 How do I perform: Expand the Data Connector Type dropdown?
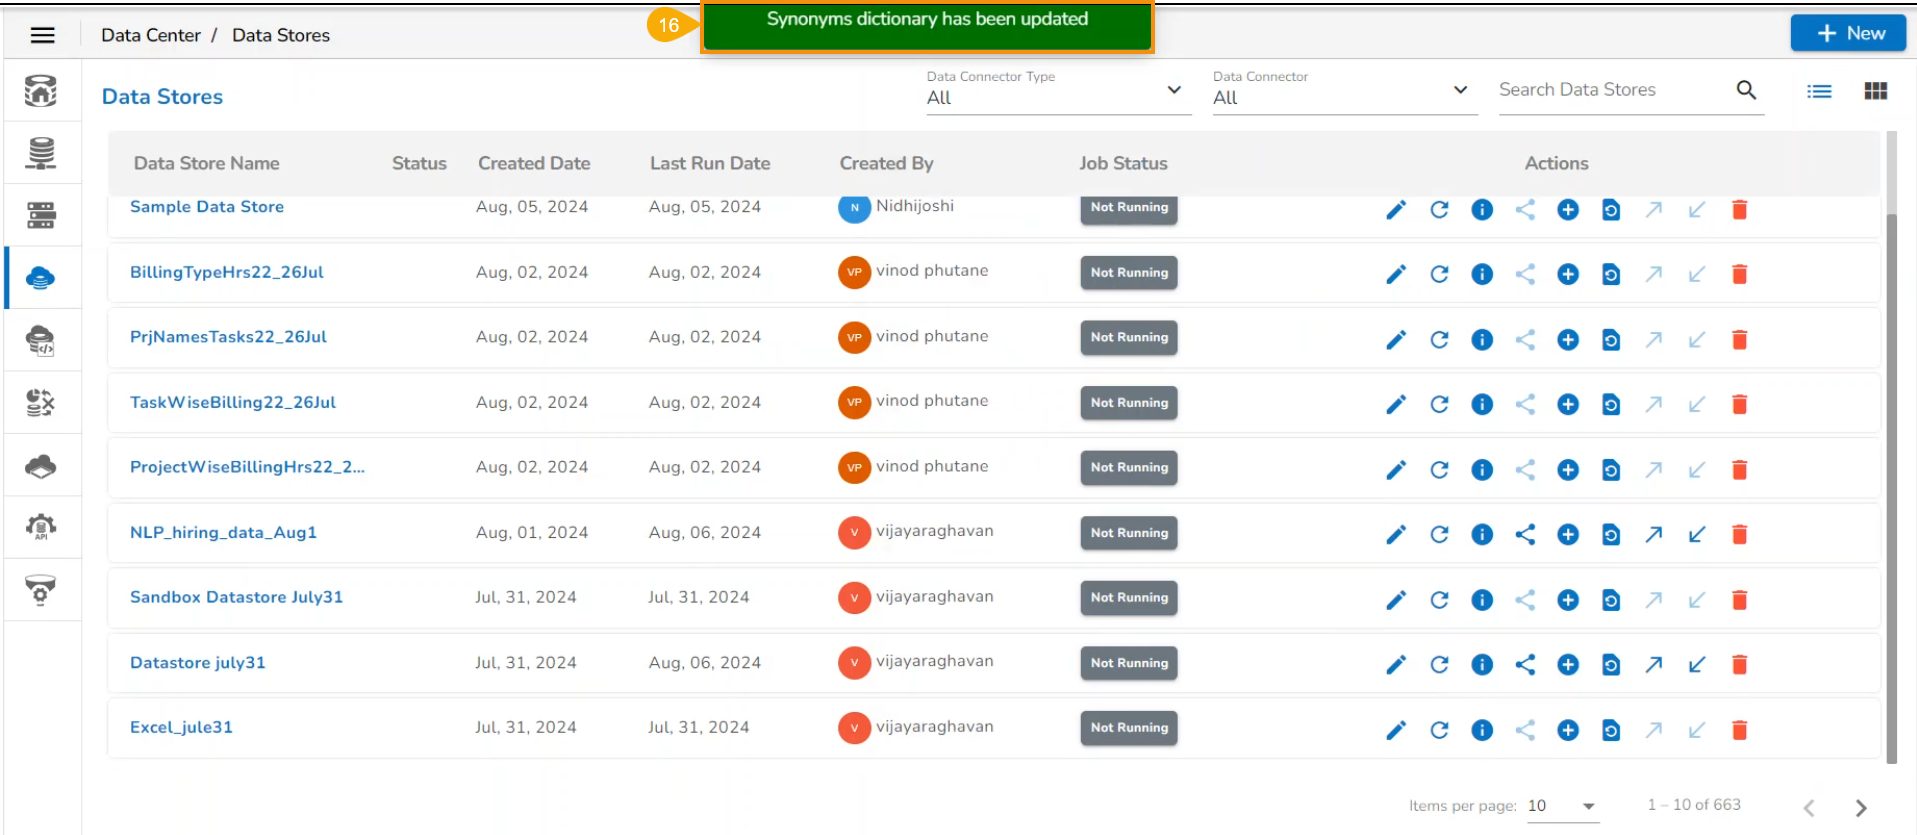click(x=1173, y=90)
